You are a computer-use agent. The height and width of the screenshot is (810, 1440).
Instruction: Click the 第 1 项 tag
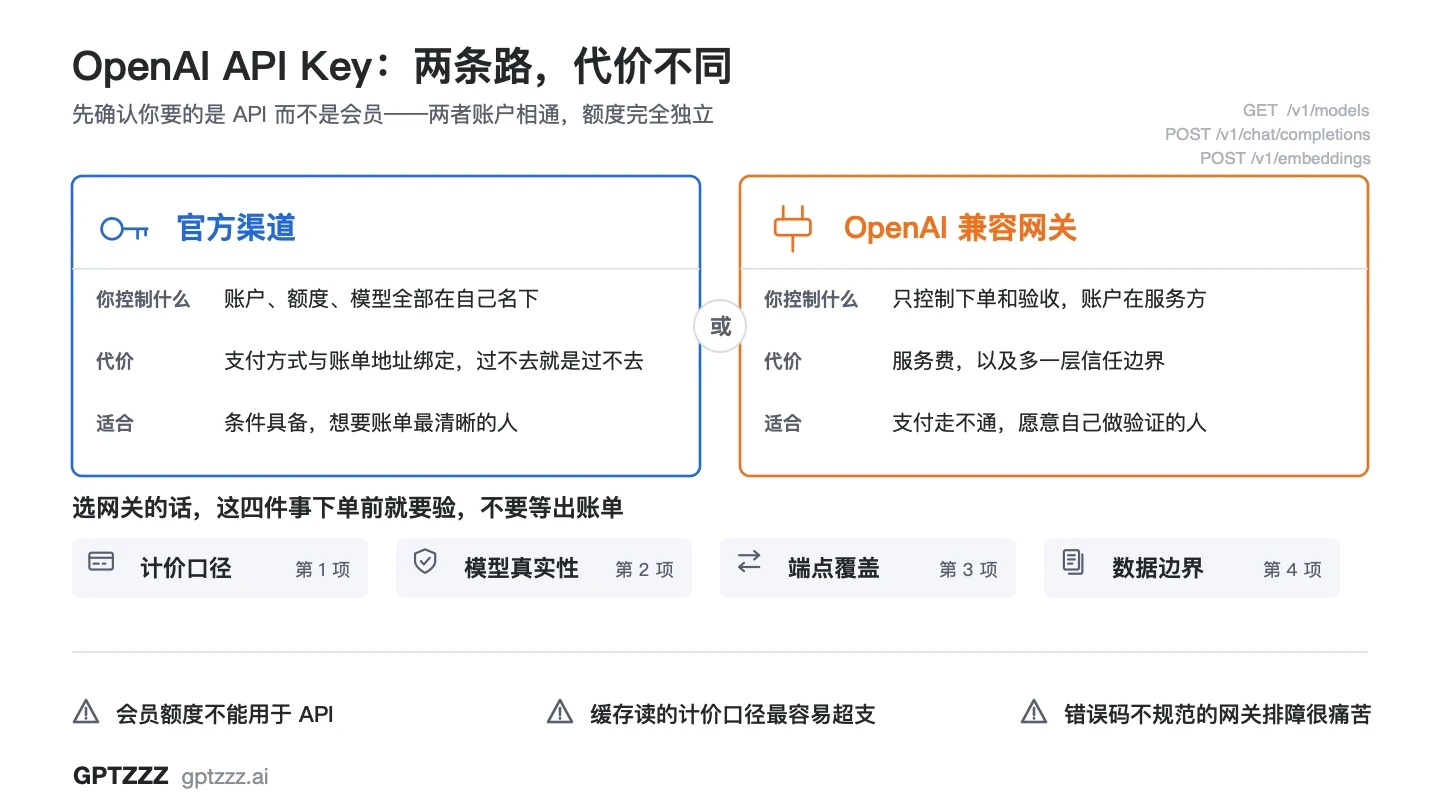[x=323, y=569]
